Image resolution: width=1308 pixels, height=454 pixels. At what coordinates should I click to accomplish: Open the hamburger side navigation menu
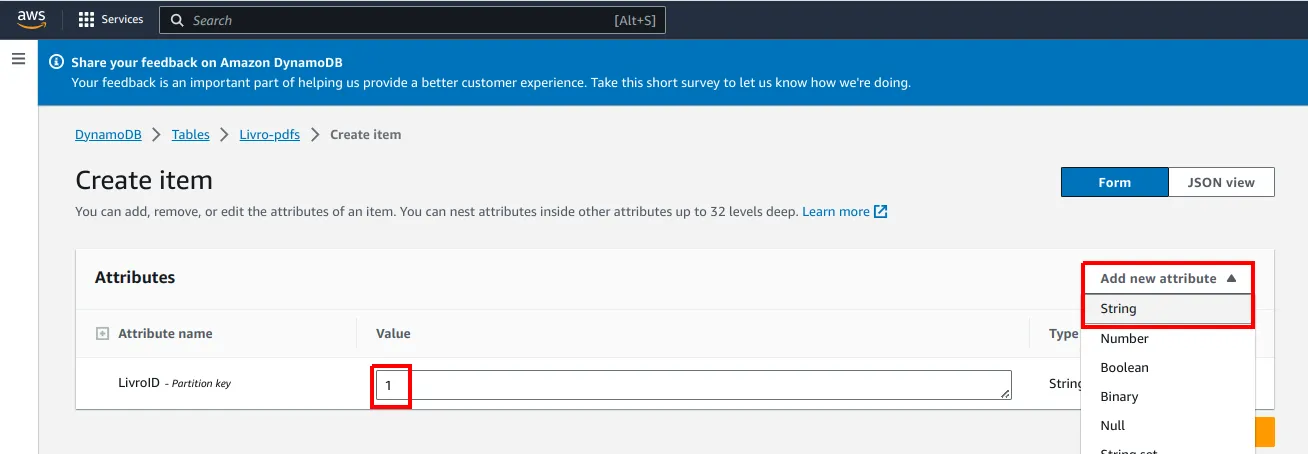coord(18,59)
